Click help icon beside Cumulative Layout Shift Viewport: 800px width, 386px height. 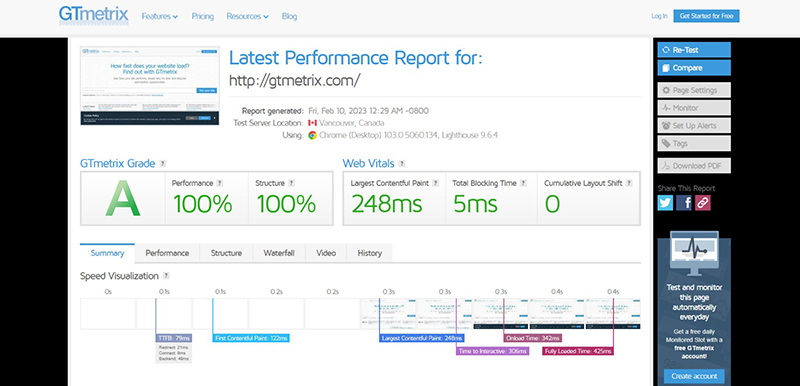629,183
